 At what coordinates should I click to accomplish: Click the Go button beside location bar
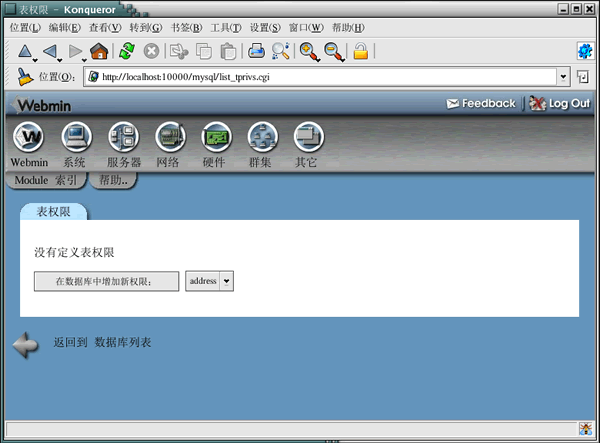point(583,77)
